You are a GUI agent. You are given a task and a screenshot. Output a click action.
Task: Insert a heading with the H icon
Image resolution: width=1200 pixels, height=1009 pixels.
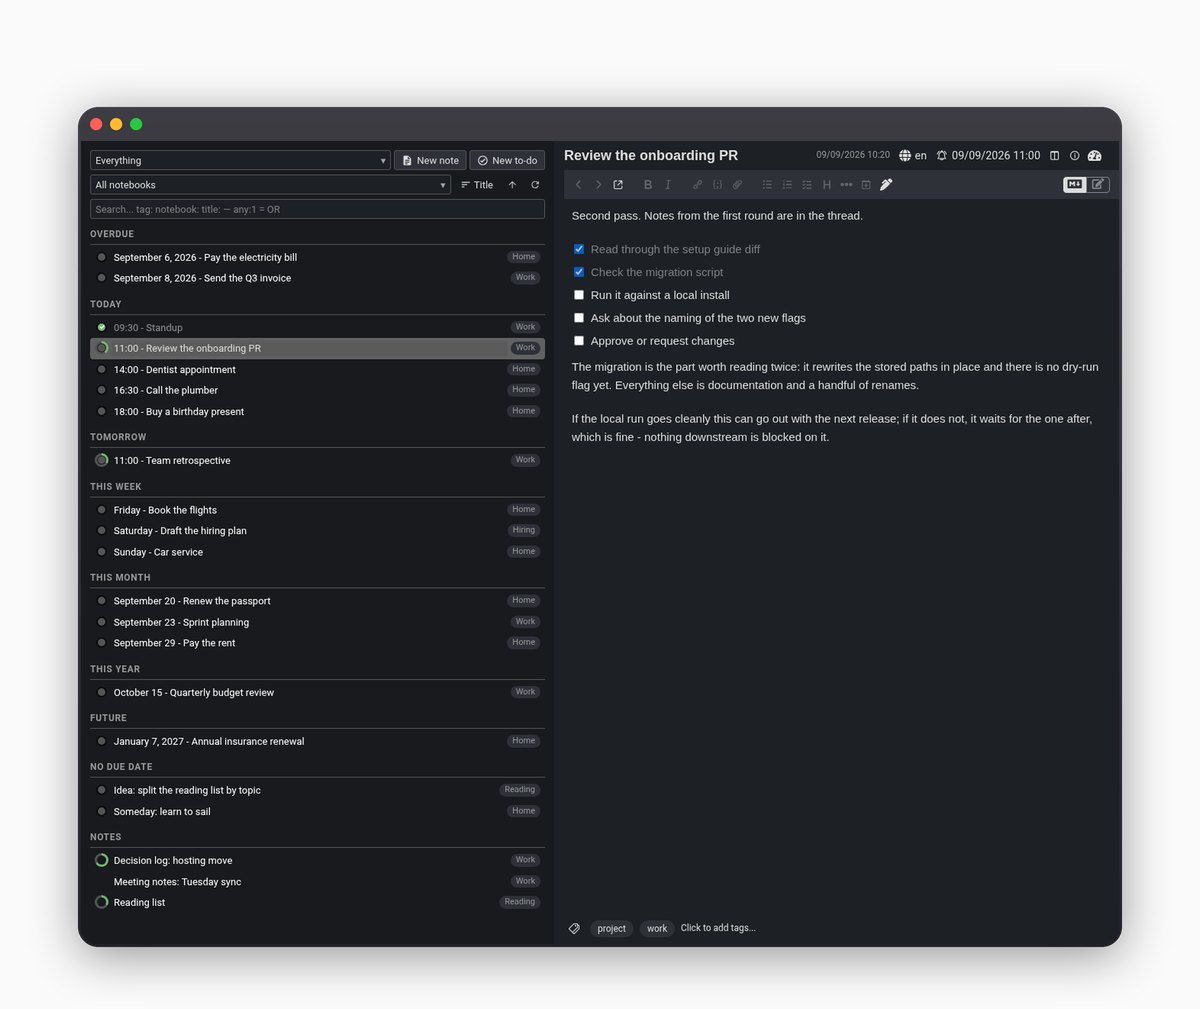(827, 185)
